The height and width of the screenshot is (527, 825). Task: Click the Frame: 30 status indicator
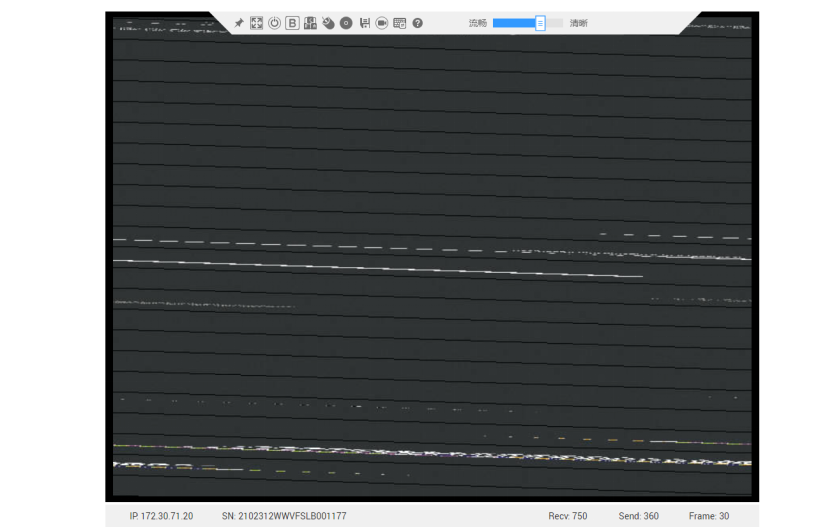[x=709, y=516]
